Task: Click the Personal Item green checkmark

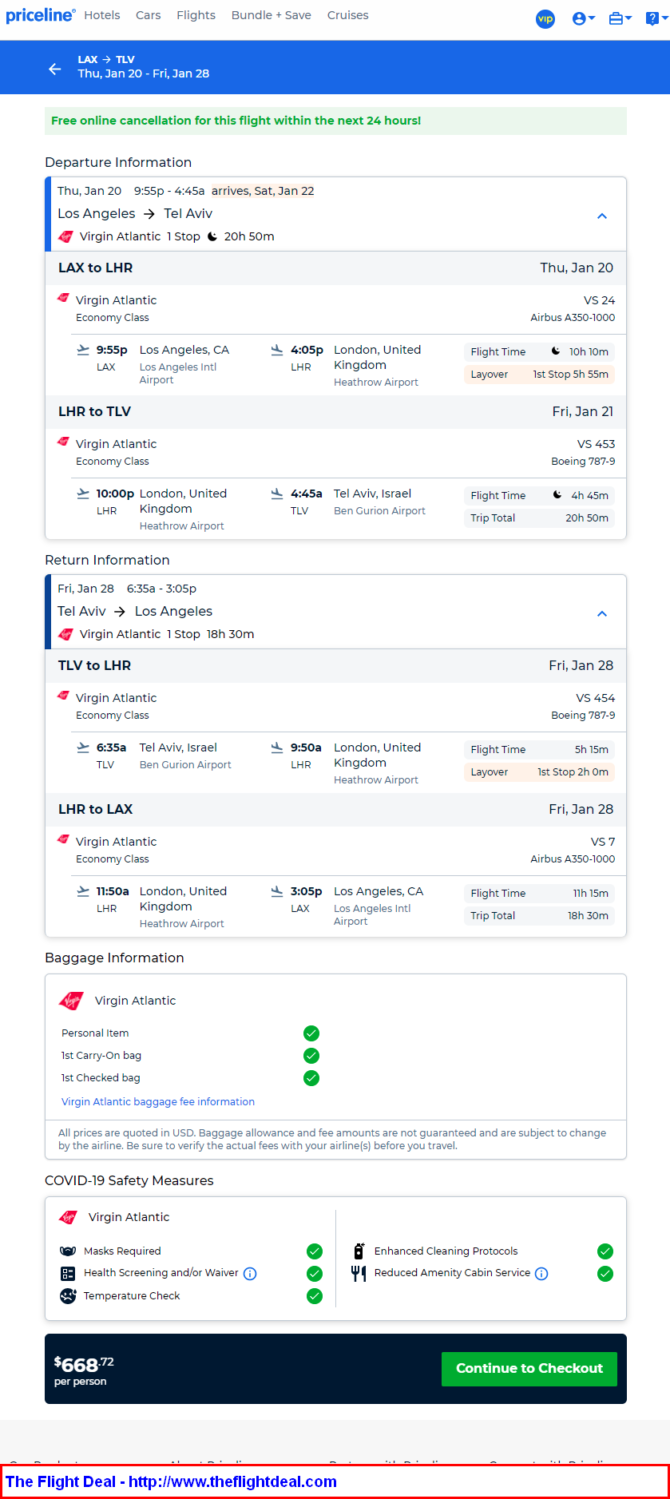Action: (x=311, y=1033)
